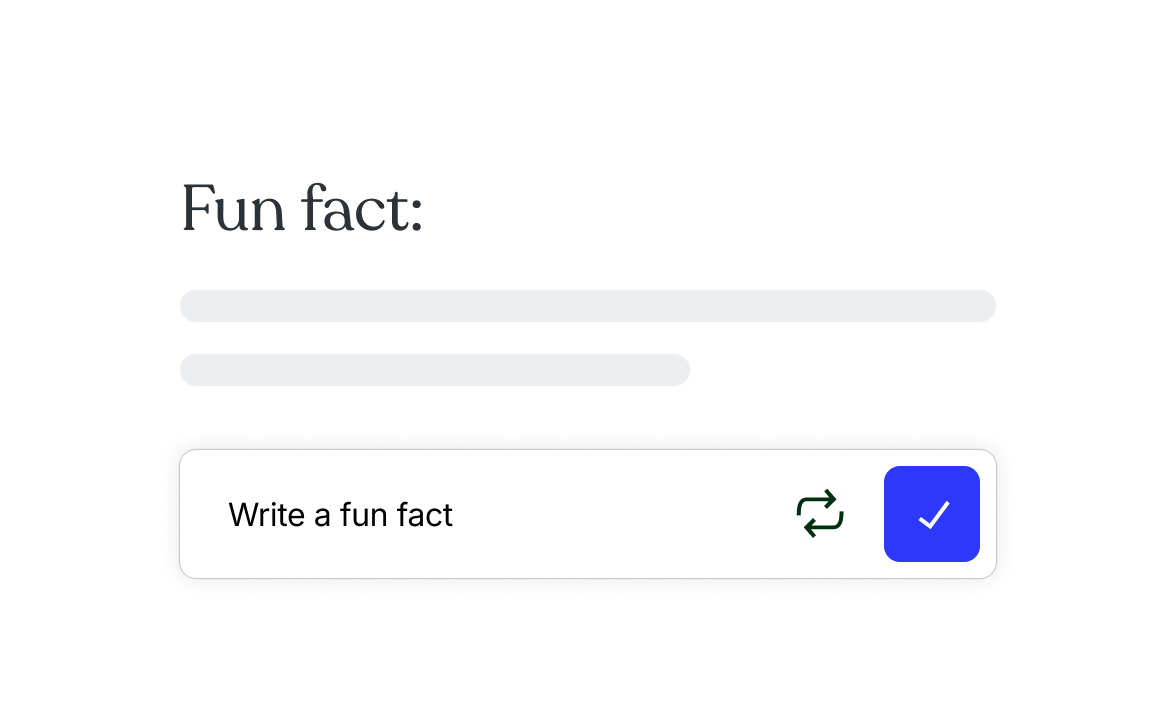Select the short gray placeholder line
Image resolution: width=1174 pixels, height=720 pixels.
pyautogui.click(x=434, y=370)
